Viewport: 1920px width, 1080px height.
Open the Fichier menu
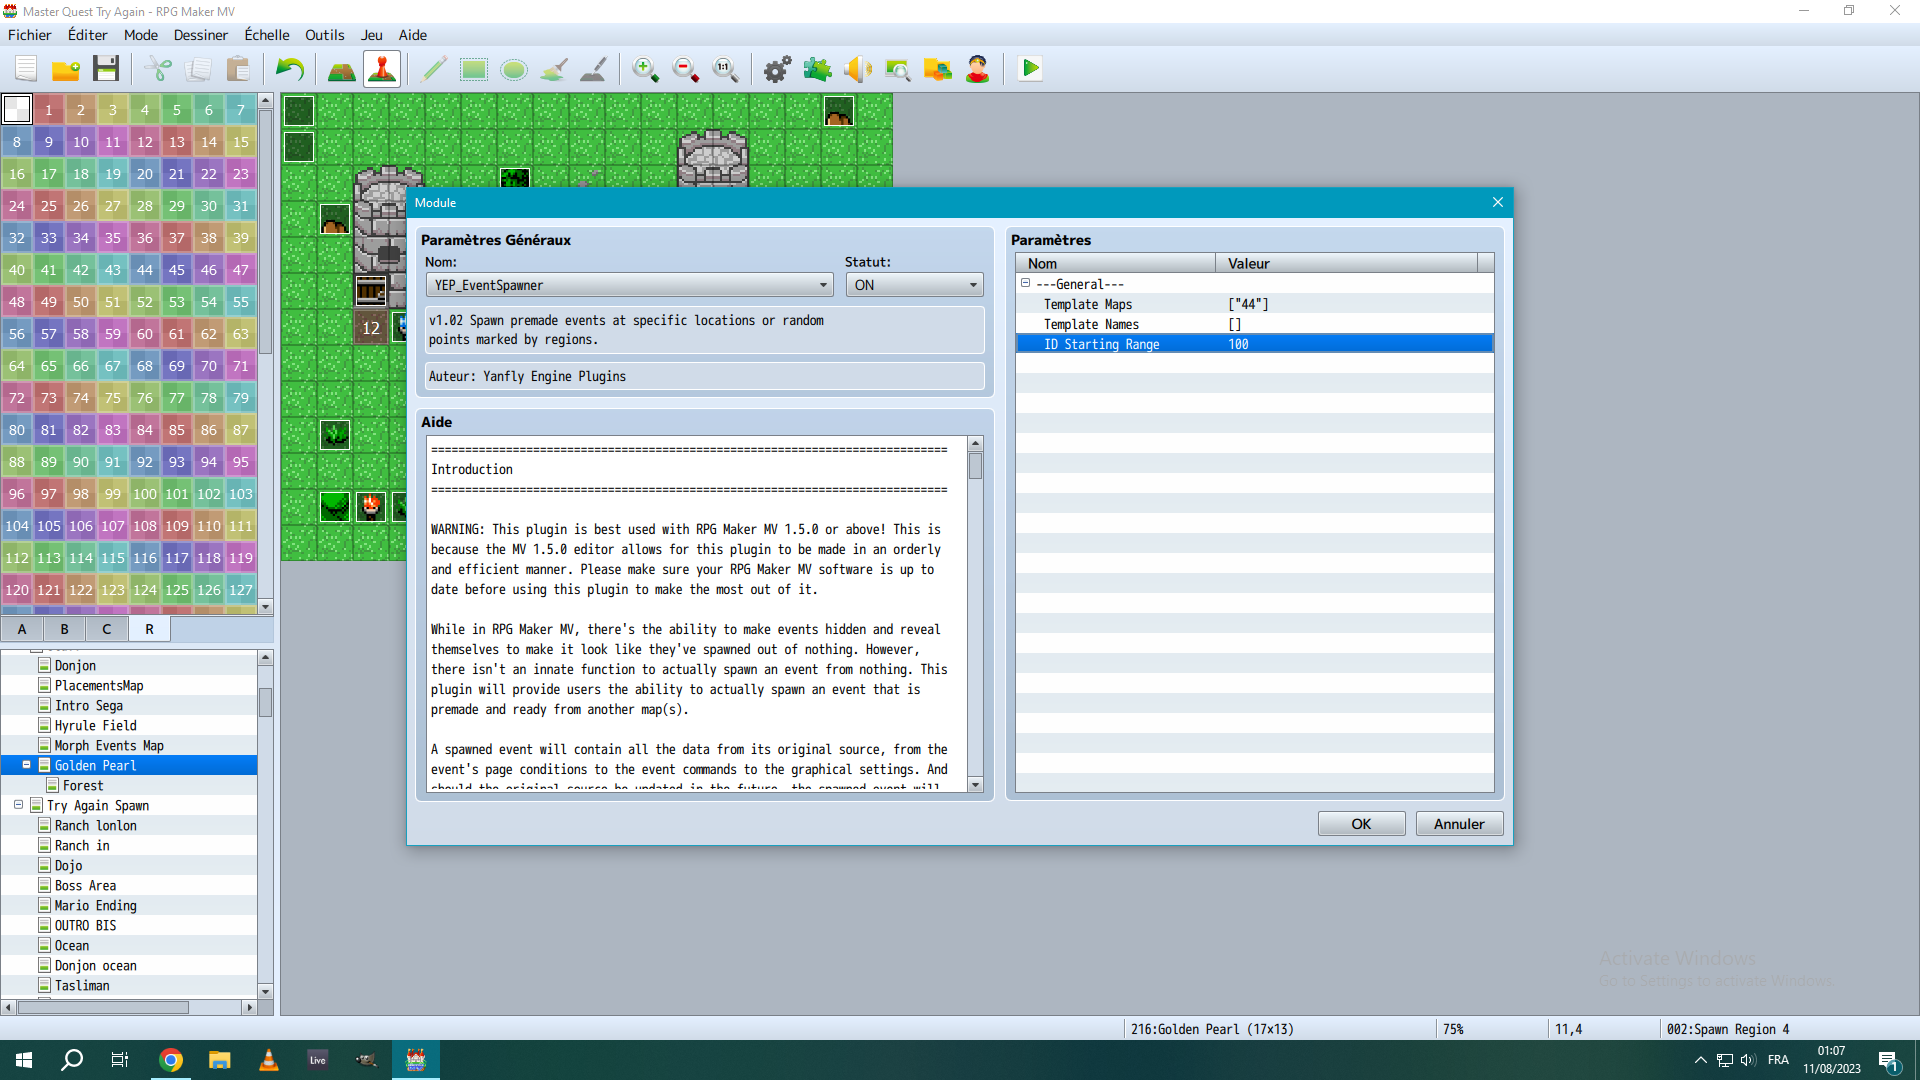coord(30,35)
